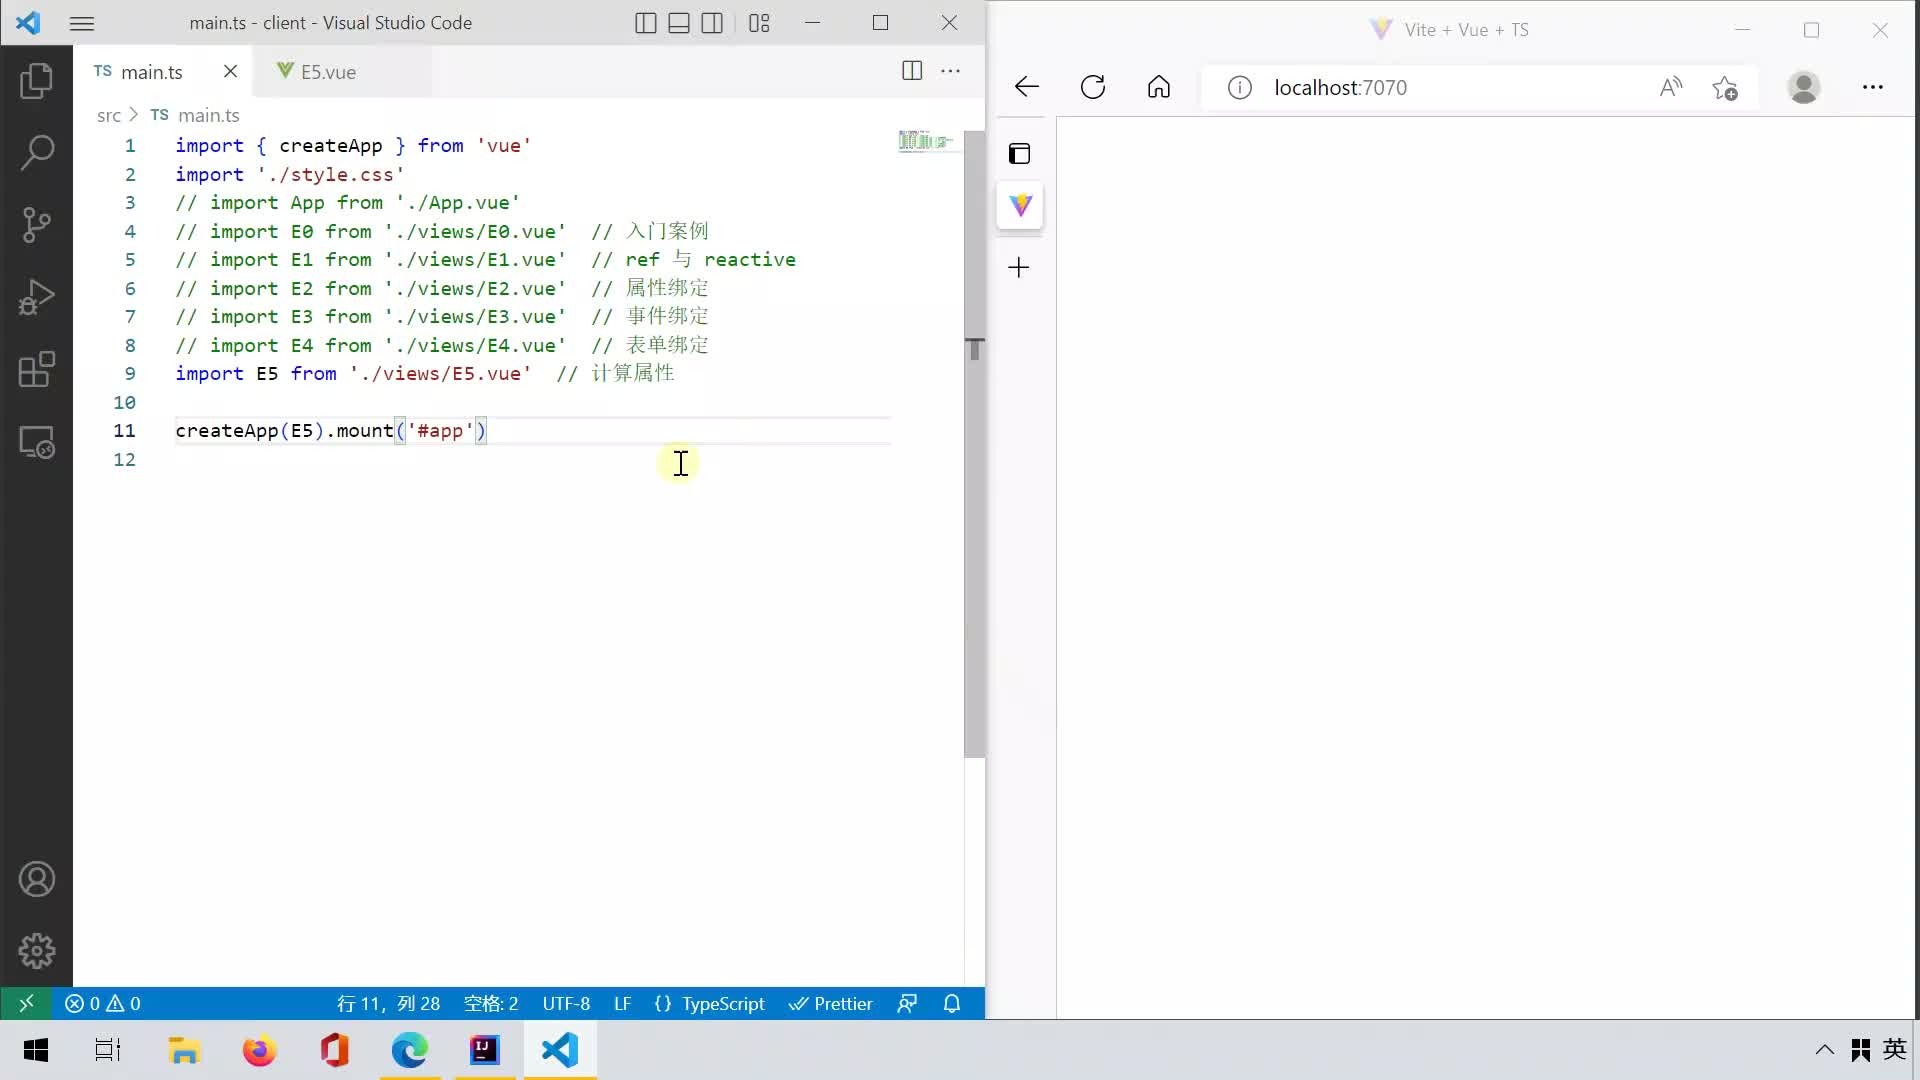Image resolution: width=1920 pixels, height=1080 pixels.
Task: View site information icon in address bar
Action: 1240,88
